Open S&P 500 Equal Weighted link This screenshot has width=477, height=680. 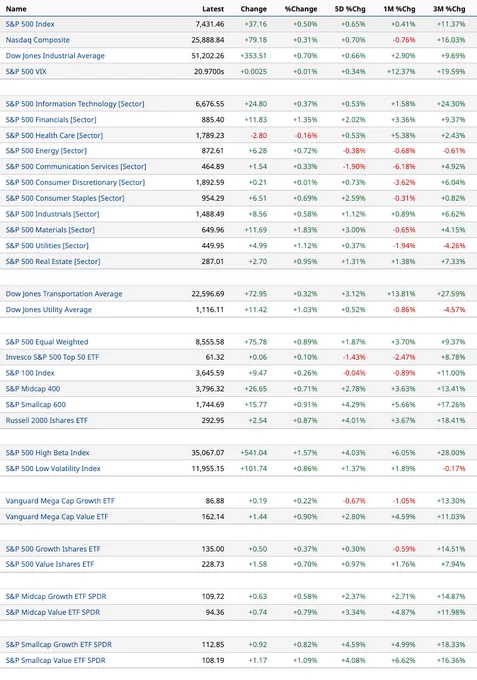[47, 342]
